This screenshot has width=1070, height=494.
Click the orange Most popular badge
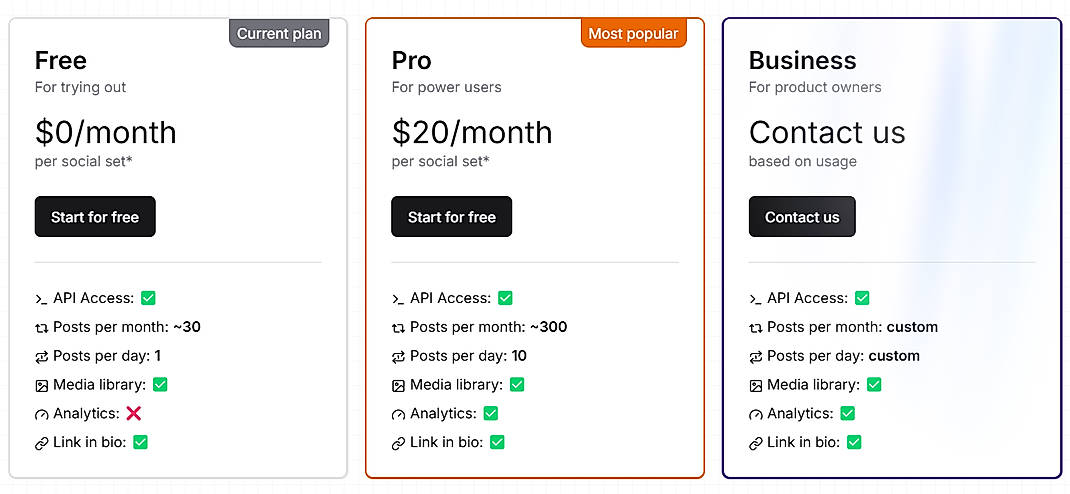(633, 34)
